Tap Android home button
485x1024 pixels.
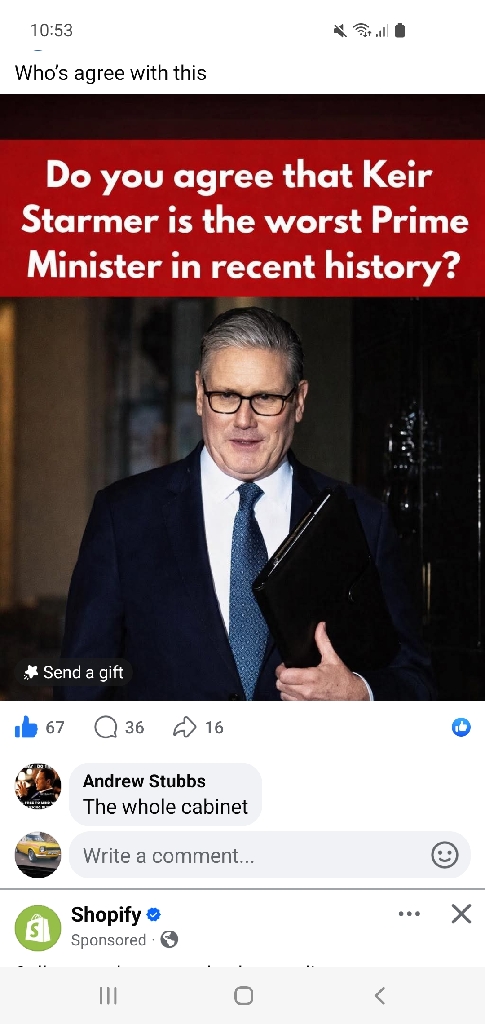[x=243, y=995]
